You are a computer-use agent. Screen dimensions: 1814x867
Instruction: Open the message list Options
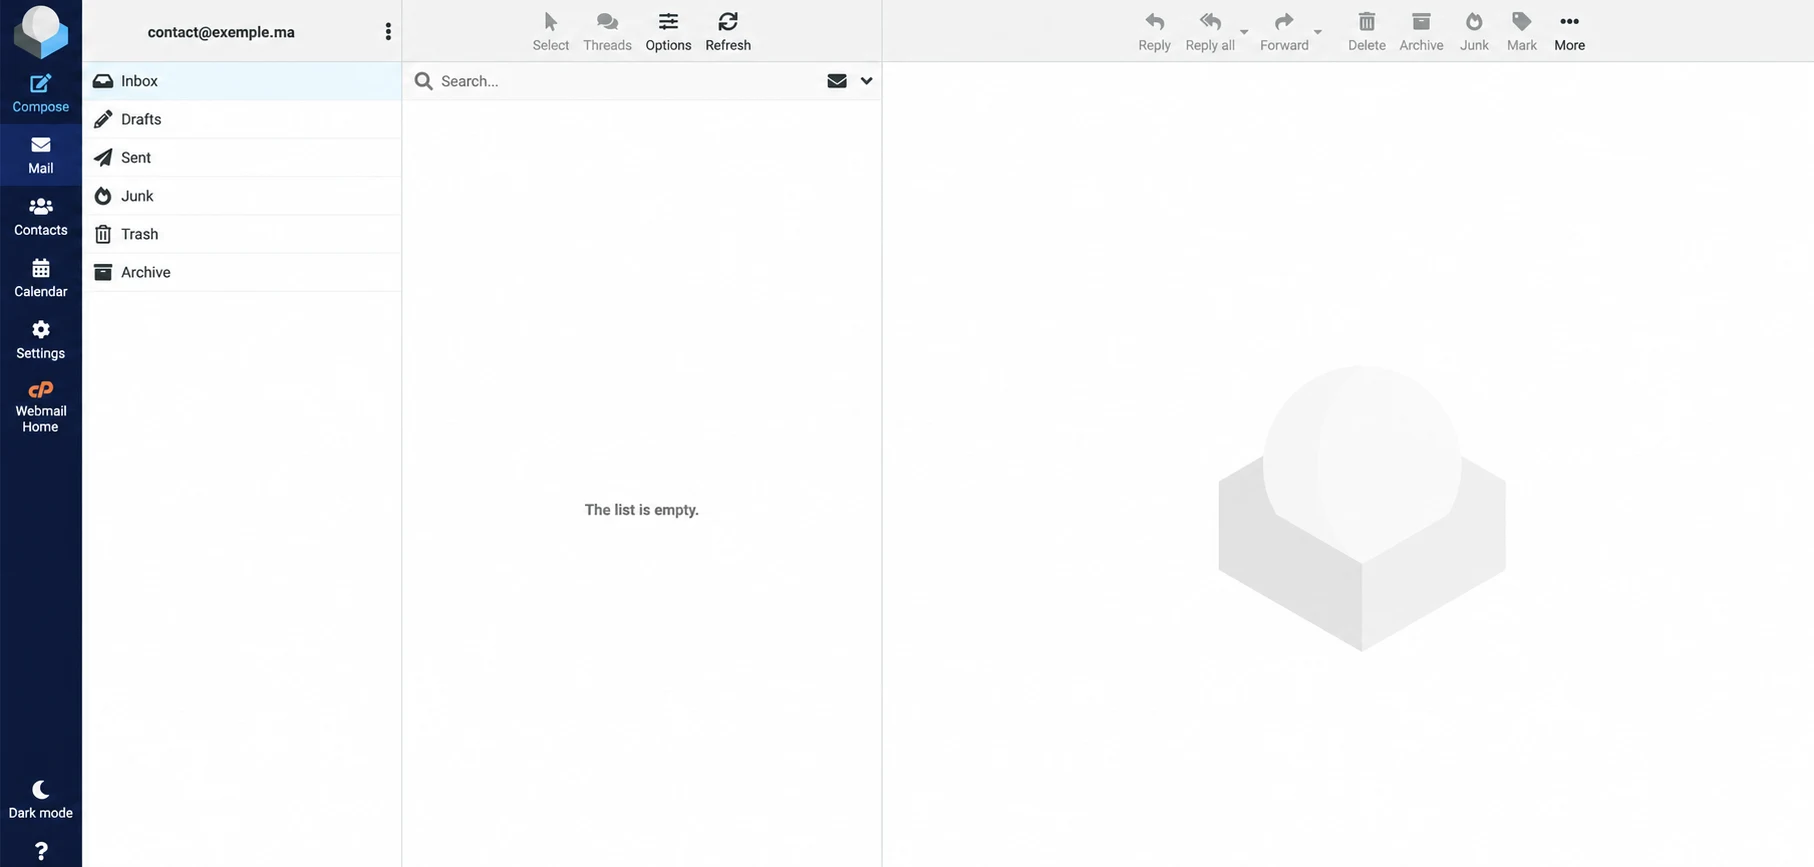(x=668, y=32)
